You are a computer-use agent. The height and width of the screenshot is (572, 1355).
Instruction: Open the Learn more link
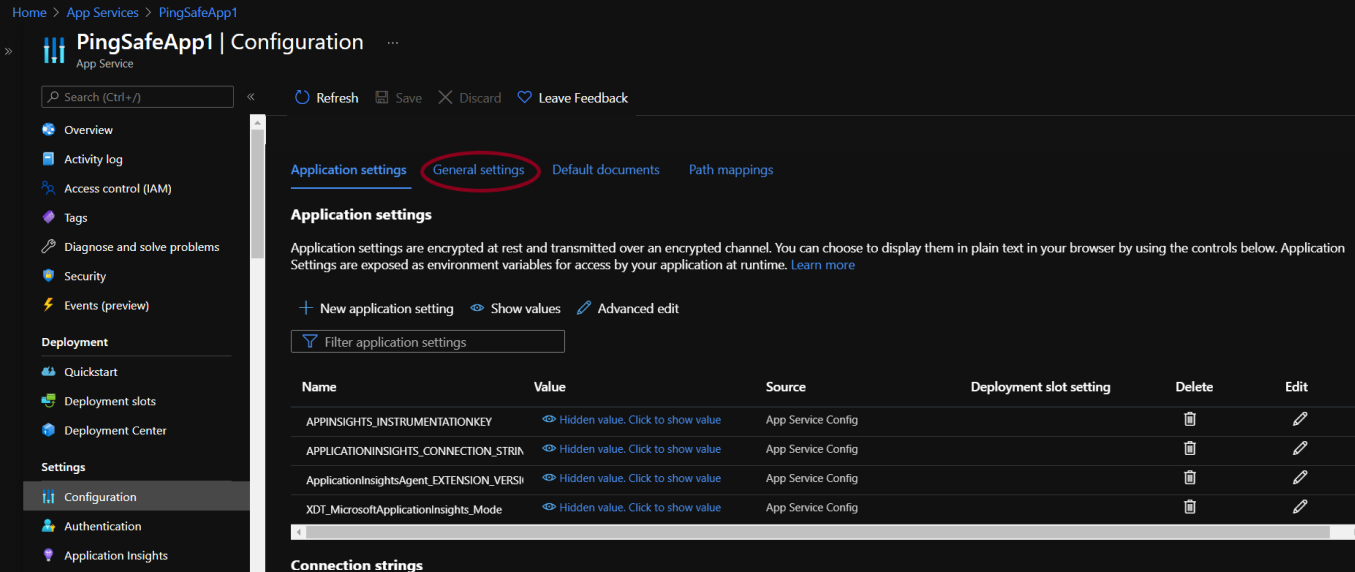[x=822, y=265]
